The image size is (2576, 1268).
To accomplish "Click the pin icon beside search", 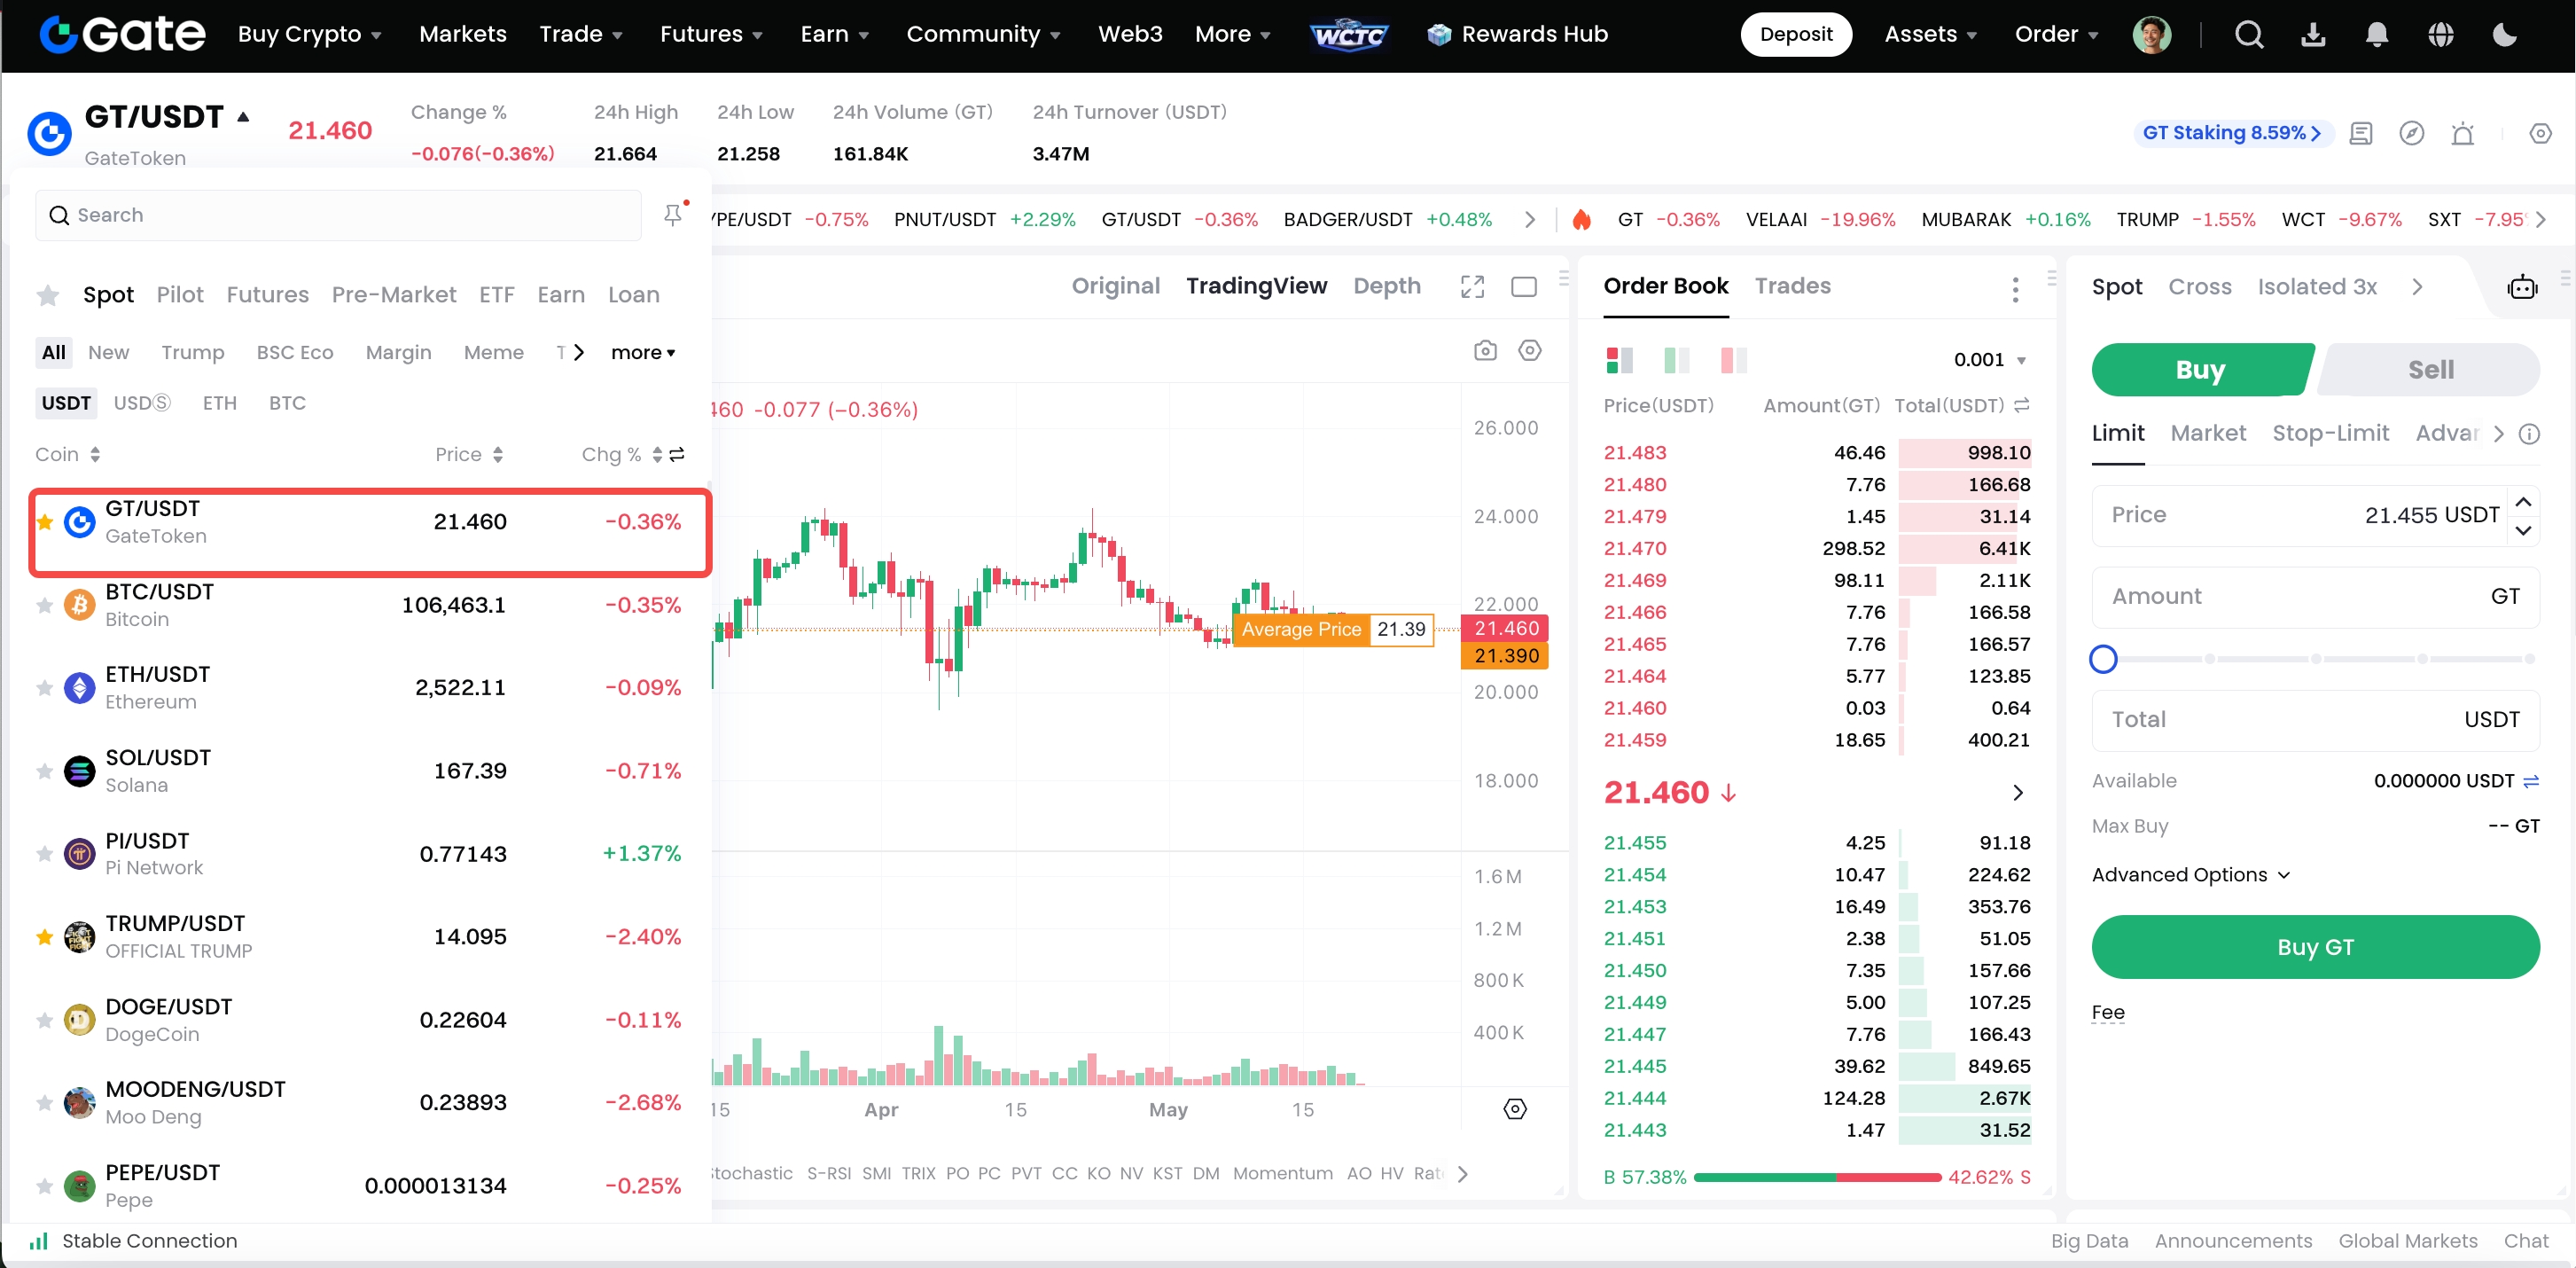I will [x=673, y=215].
